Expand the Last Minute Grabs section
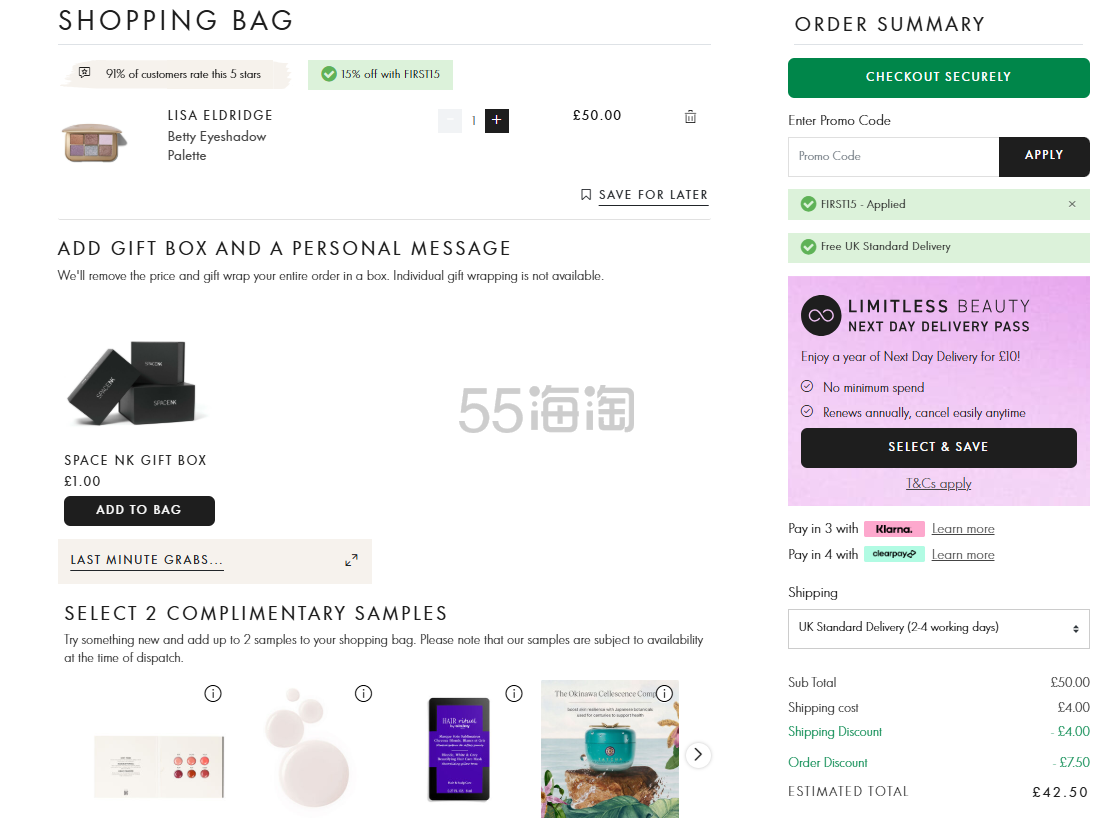The height and width of the screenshot is (818, 1094). 351,560
